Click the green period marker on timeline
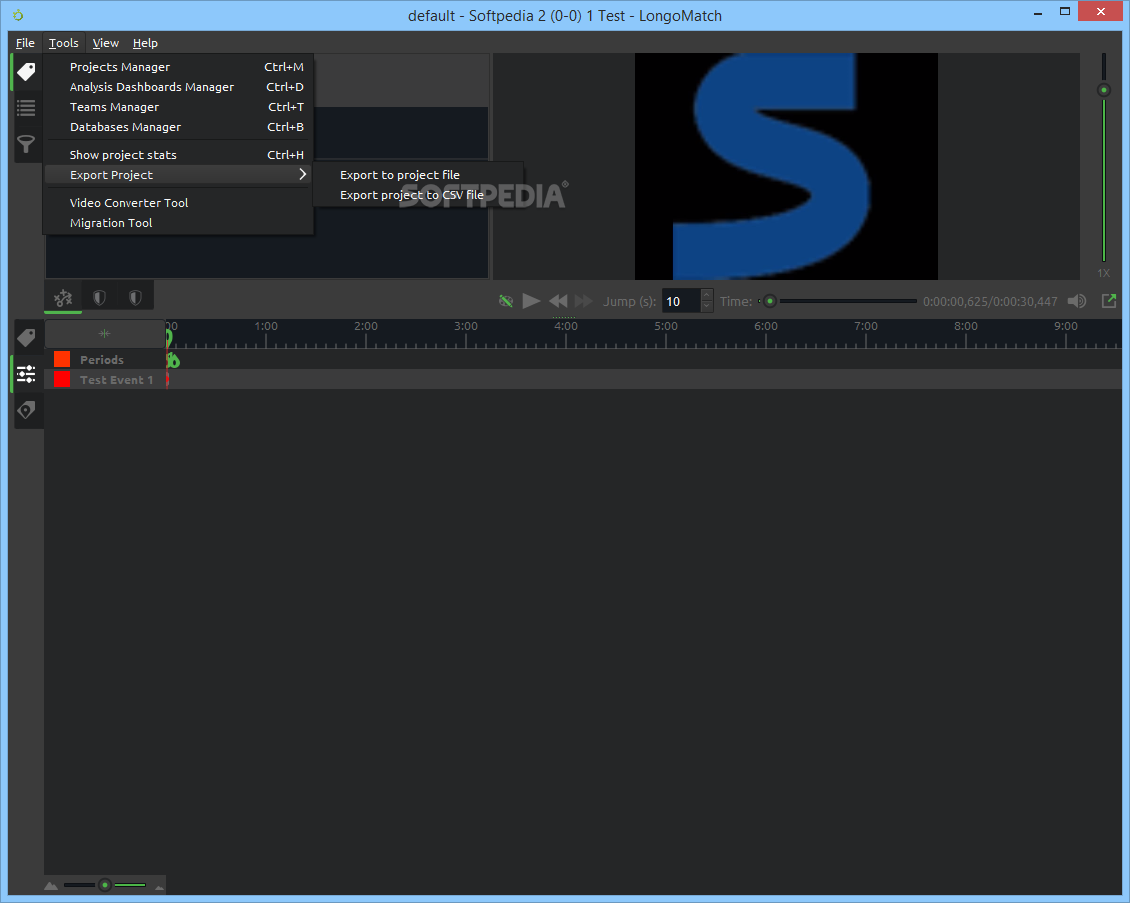Viewport: 1130px width, 903px height. (173, 360)
